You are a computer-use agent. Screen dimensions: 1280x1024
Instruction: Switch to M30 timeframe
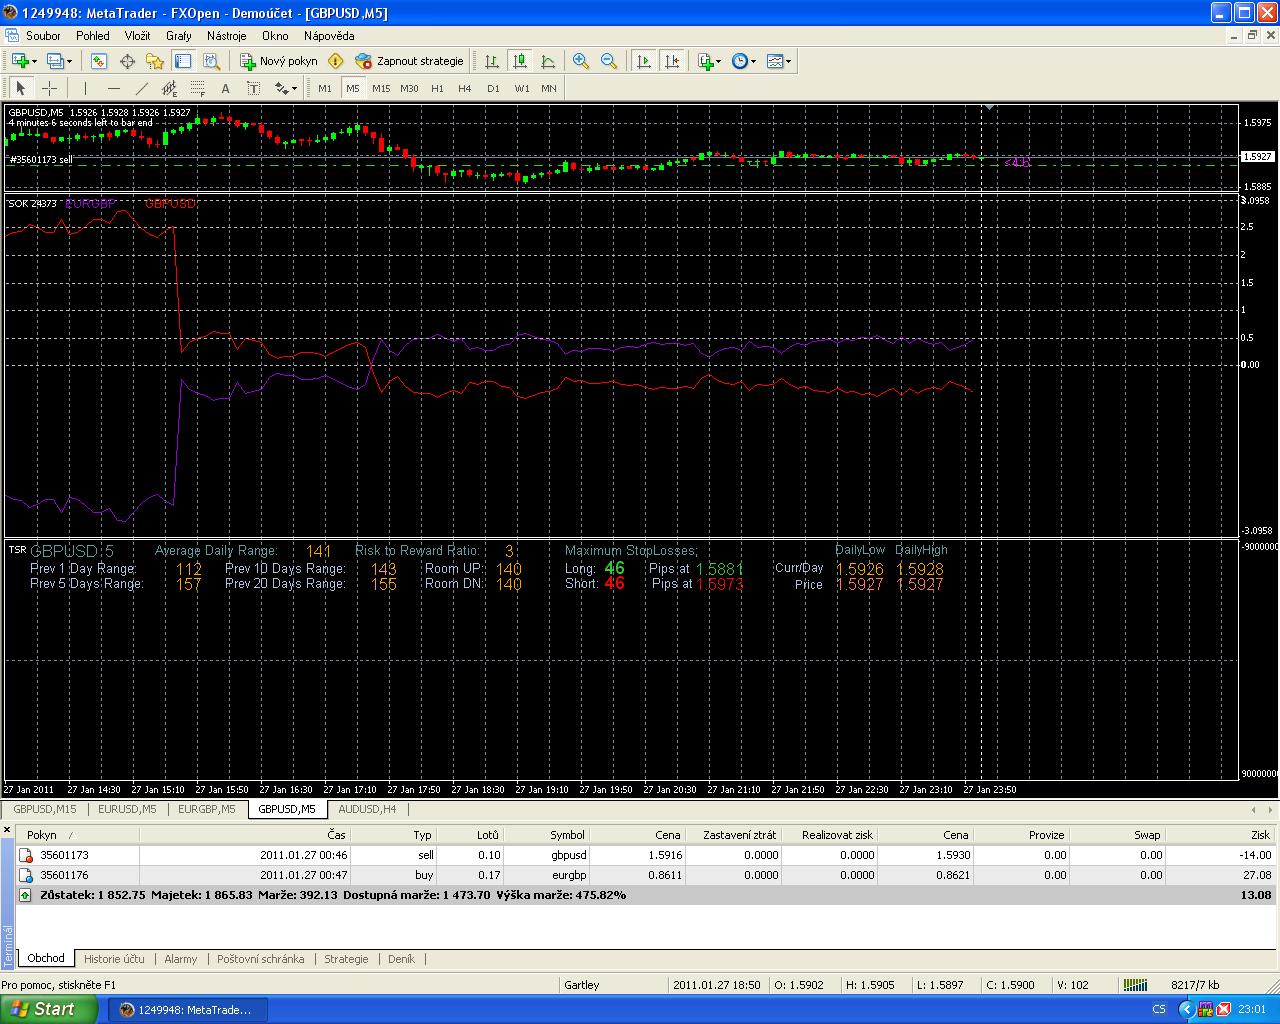click(x=409, y=88)
